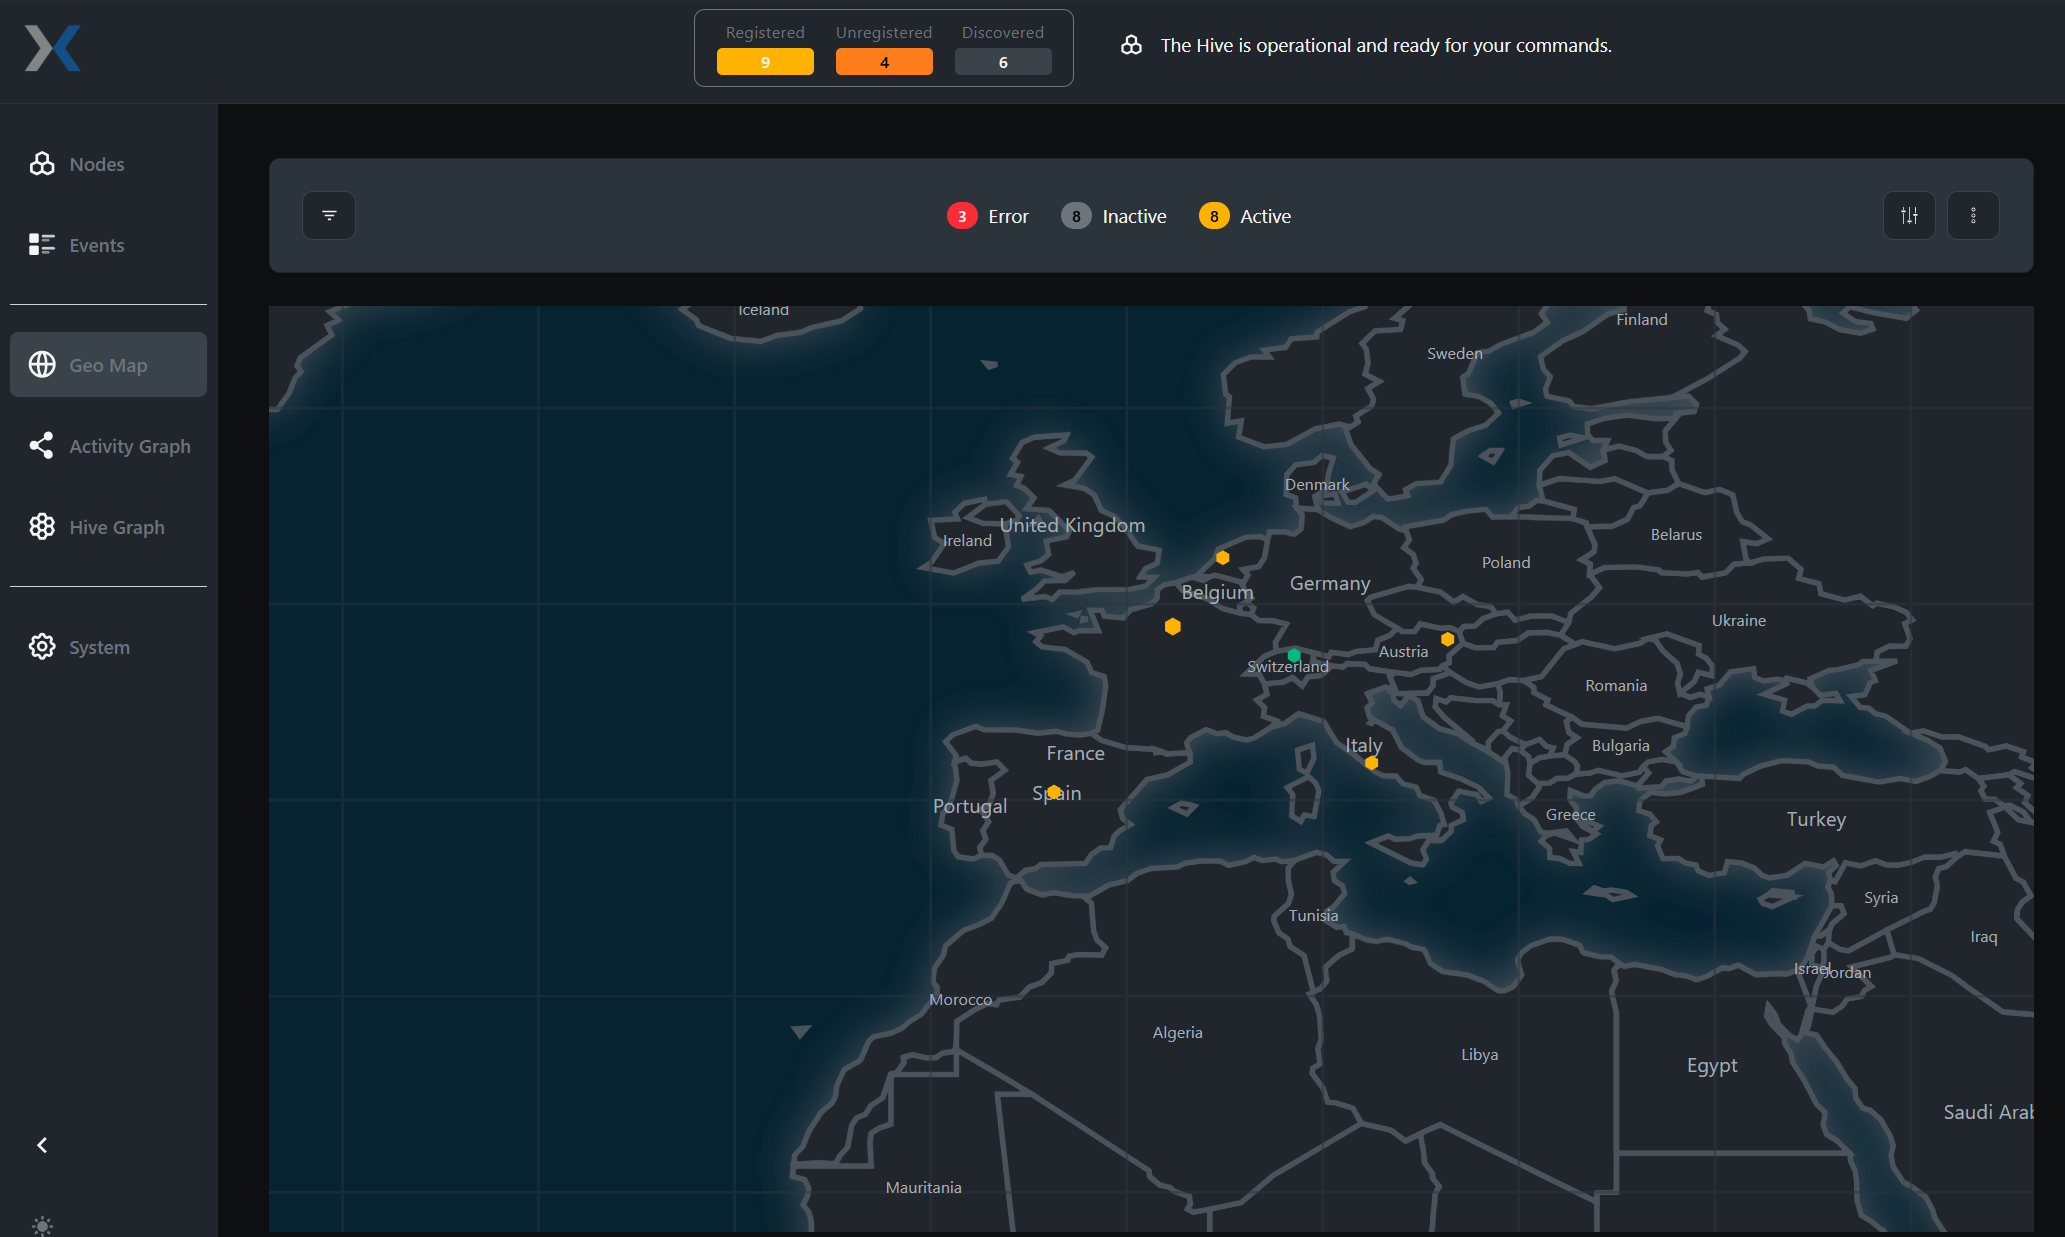Collapse the sidebar with chevron arrow

click(42, 1145)
